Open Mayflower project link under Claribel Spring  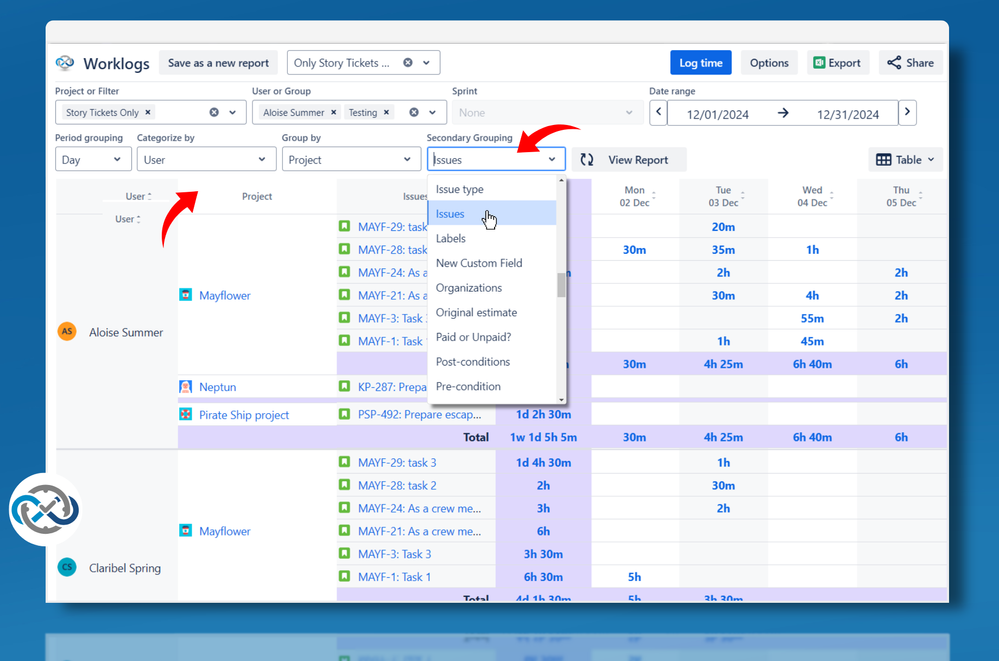click(224, 531)
